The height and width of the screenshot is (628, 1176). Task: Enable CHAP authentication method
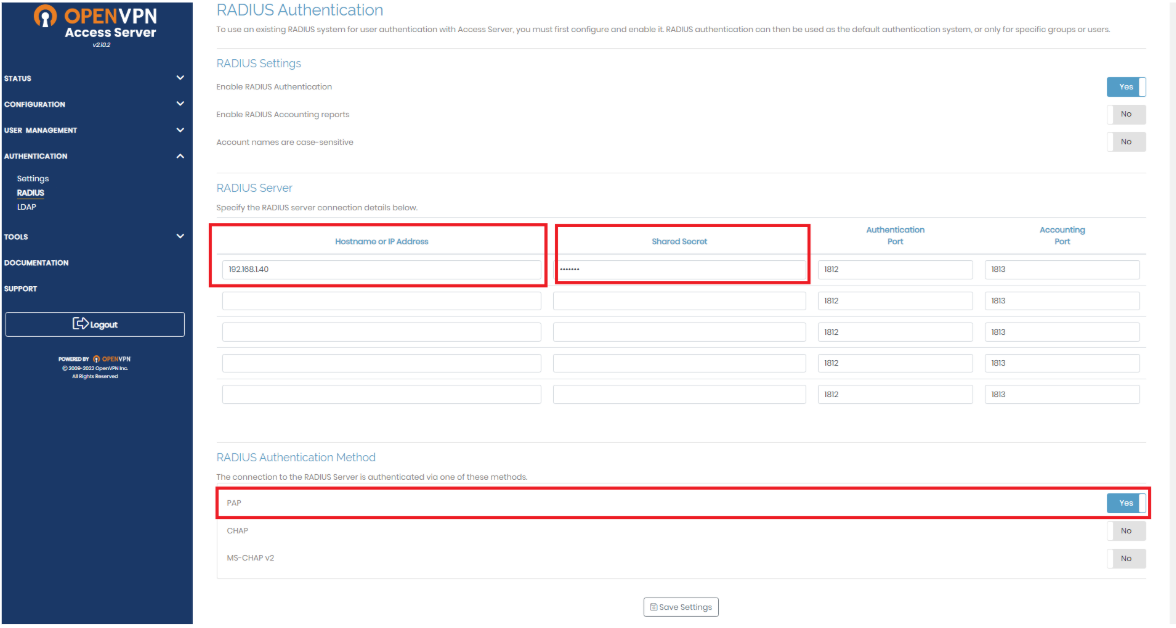point(1126,530)
